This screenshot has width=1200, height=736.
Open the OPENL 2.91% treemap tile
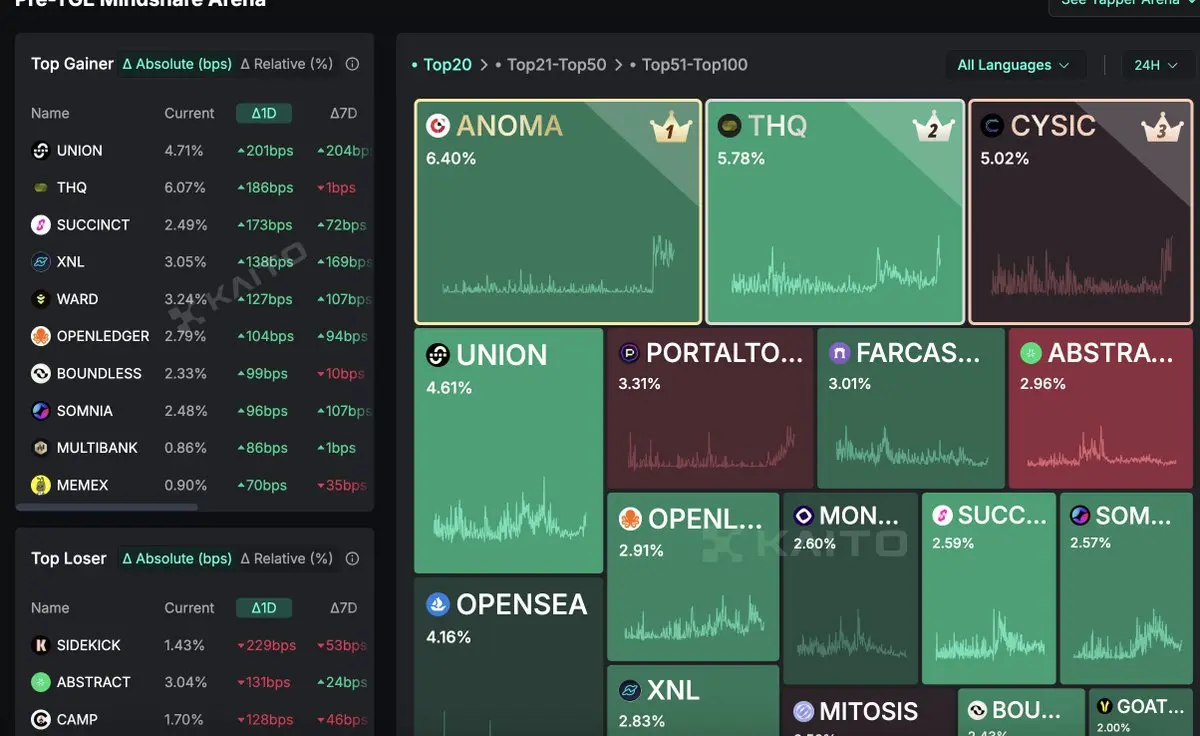pos(693,577)
